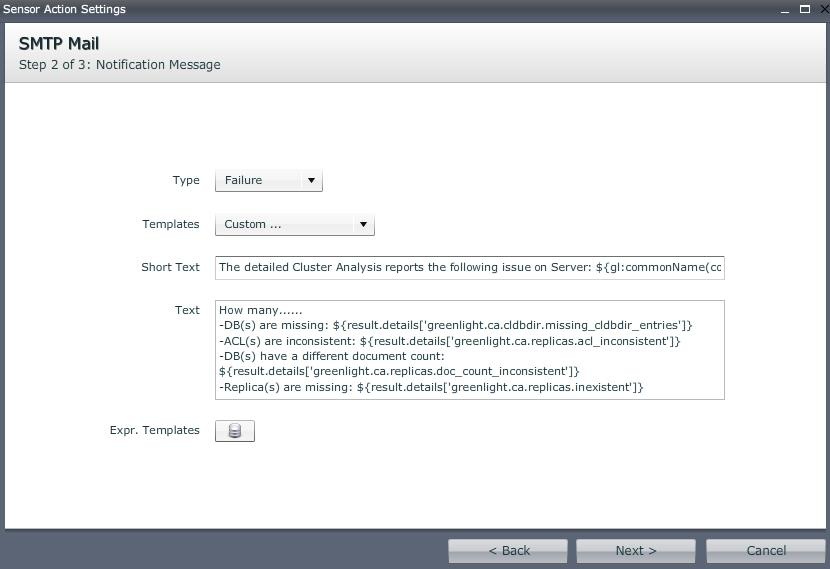Click the SMTP Mail heading
Viewport: 830px width, 569px height.
click(59, 44)
